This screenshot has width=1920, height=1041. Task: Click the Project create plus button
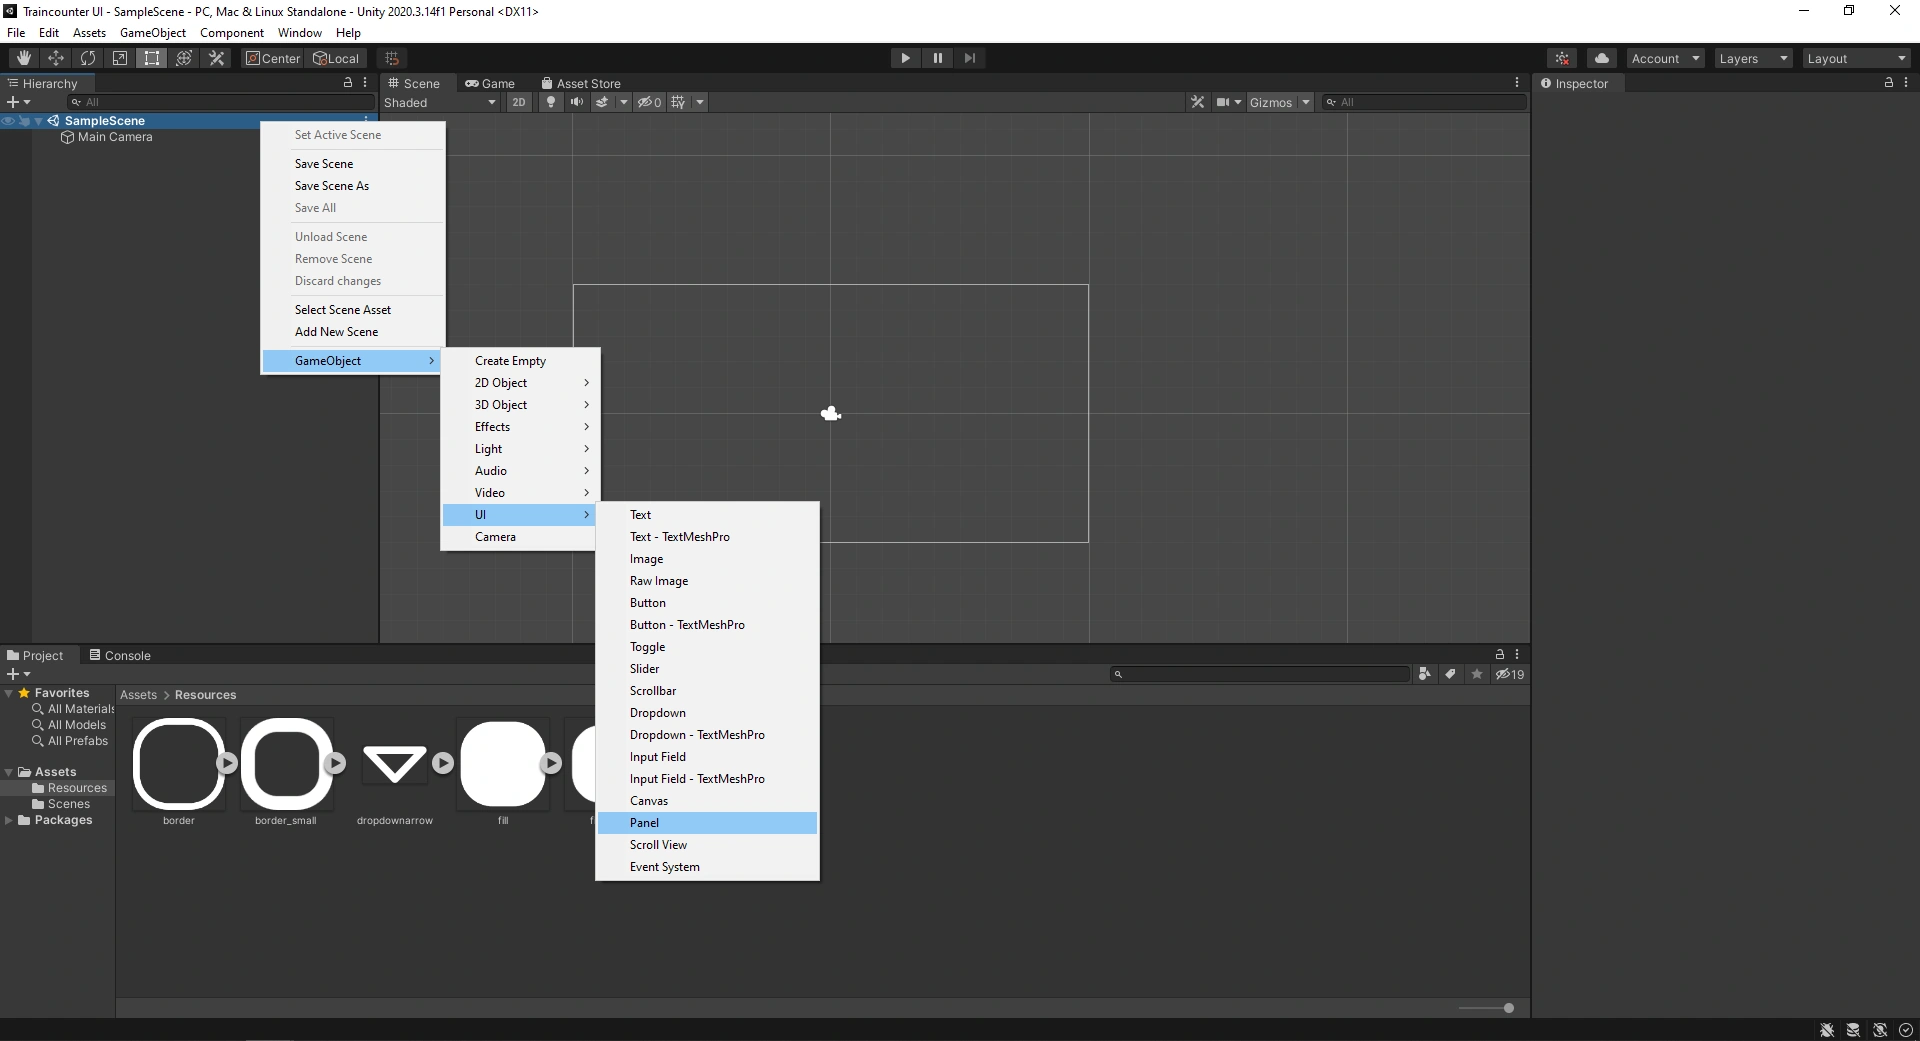tap(18, 674)
